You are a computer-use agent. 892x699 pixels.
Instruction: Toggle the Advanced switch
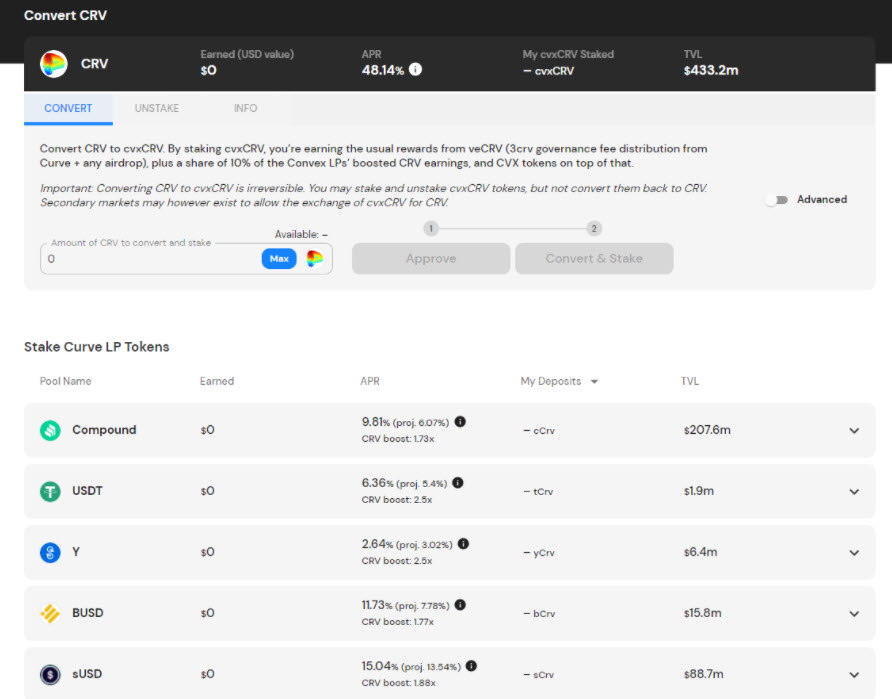[777, 200]
